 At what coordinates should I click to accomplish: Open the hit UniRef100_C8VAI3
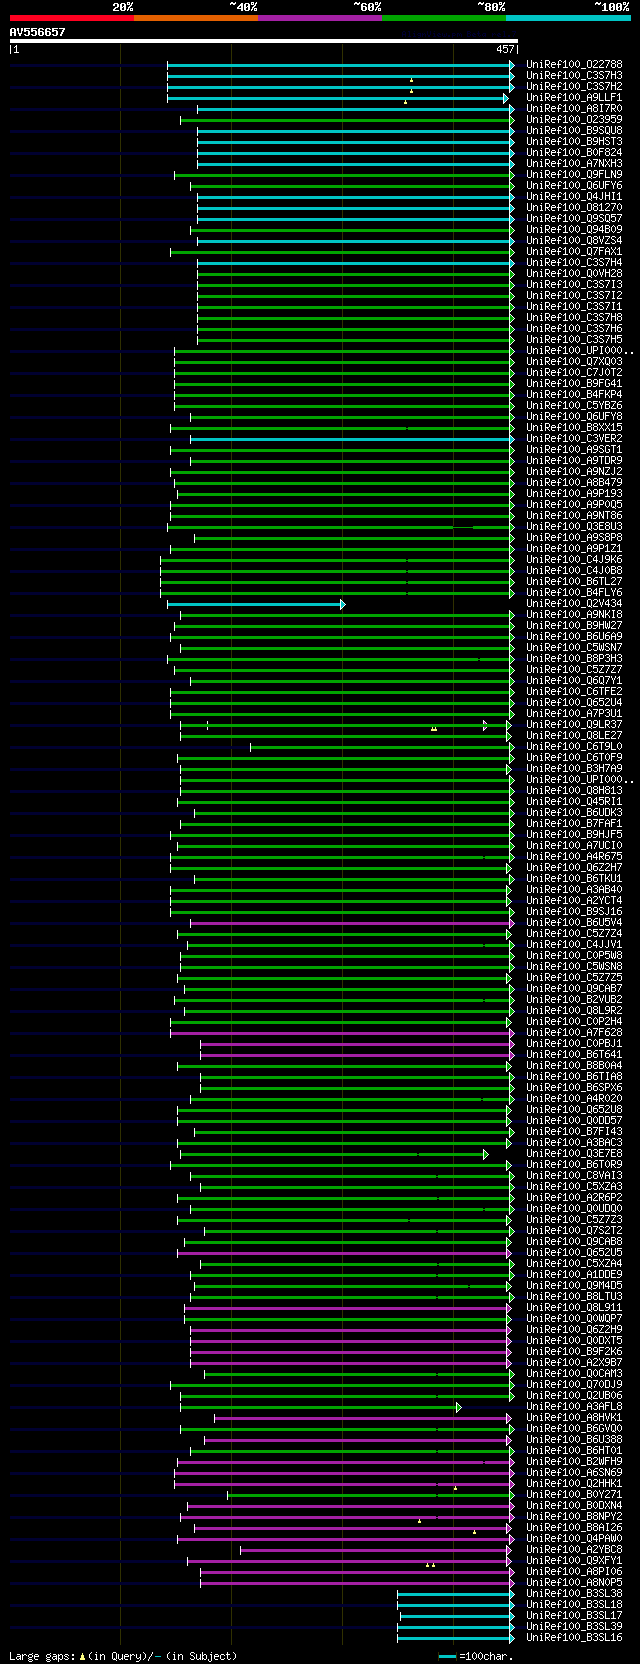click(x=574, y=1176)
